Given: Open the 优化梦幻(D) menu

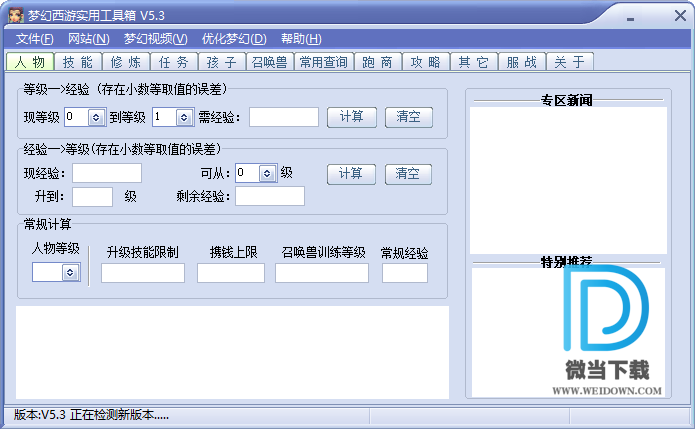Looking at the screenshot, I should [234, 39].
